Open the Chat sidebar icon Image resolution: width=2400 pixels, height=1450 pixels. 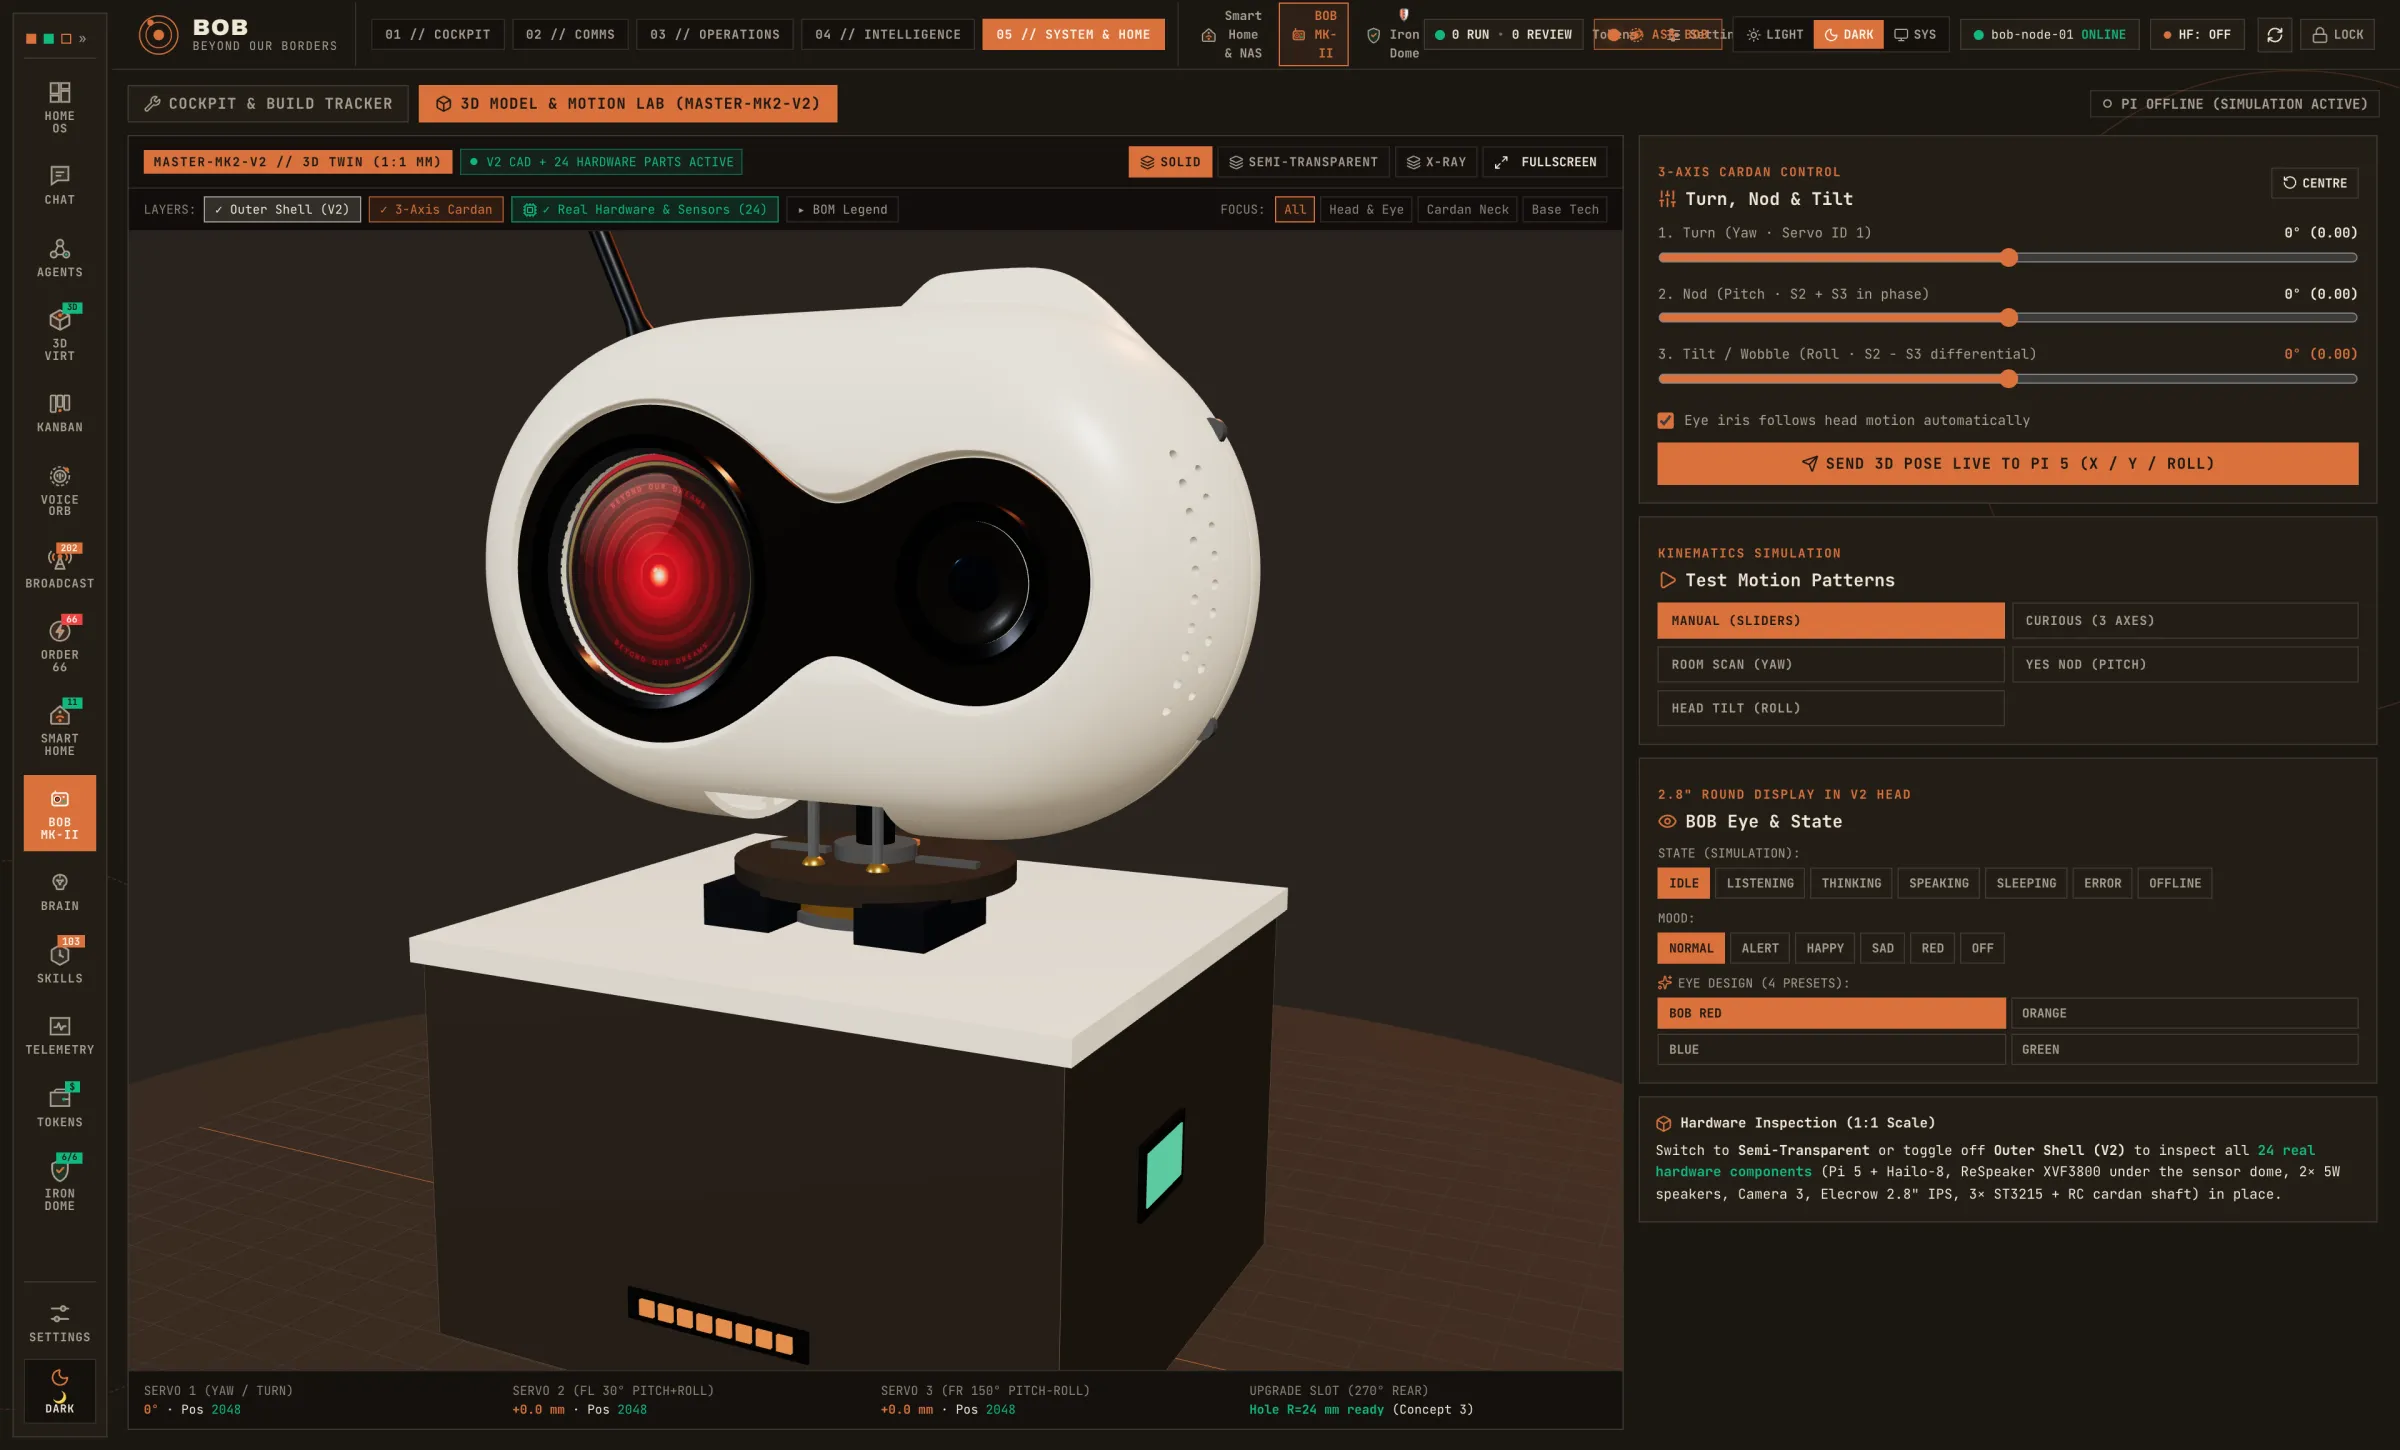pos(60,185)
